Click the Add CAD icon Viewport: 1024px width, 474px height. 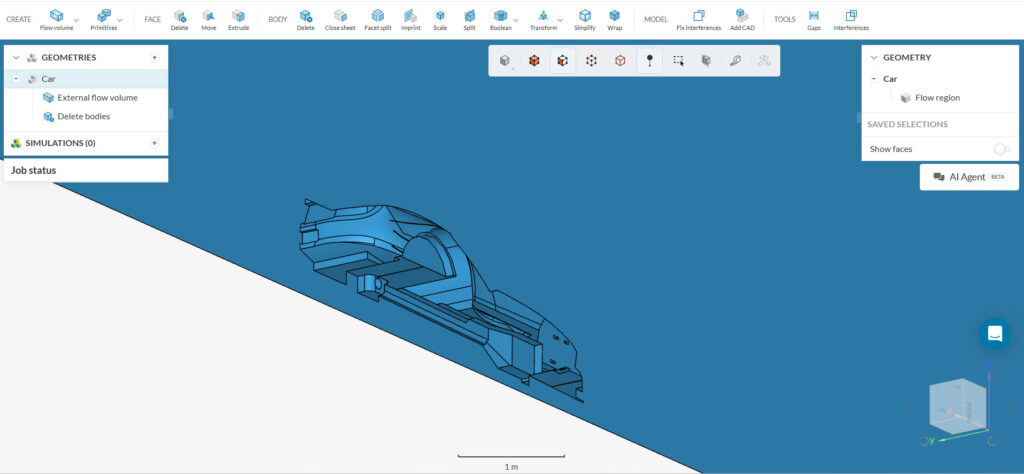(x=741, y=19)
